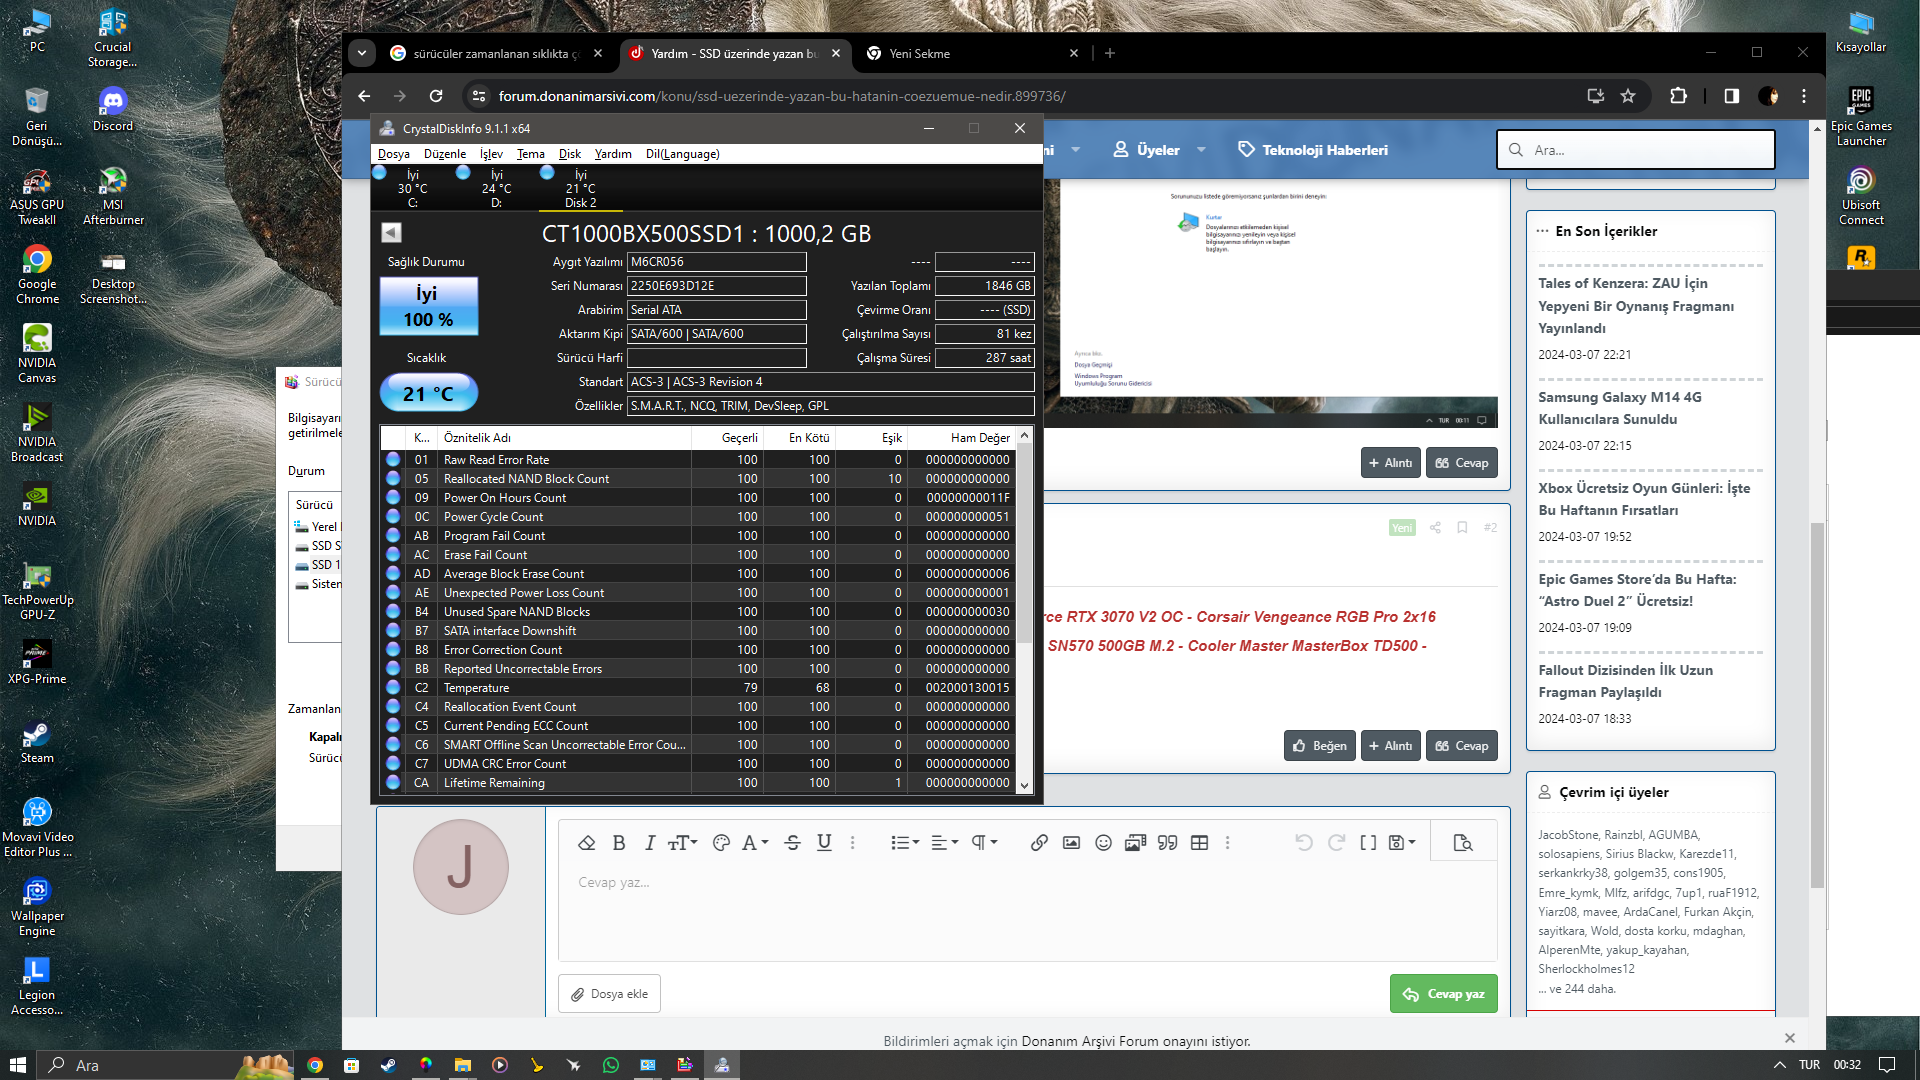Viewport: 1920px width, 1080px height.
Task: Click the İşlev menu in CrystalDiskInfo
Action: point(488,153)
